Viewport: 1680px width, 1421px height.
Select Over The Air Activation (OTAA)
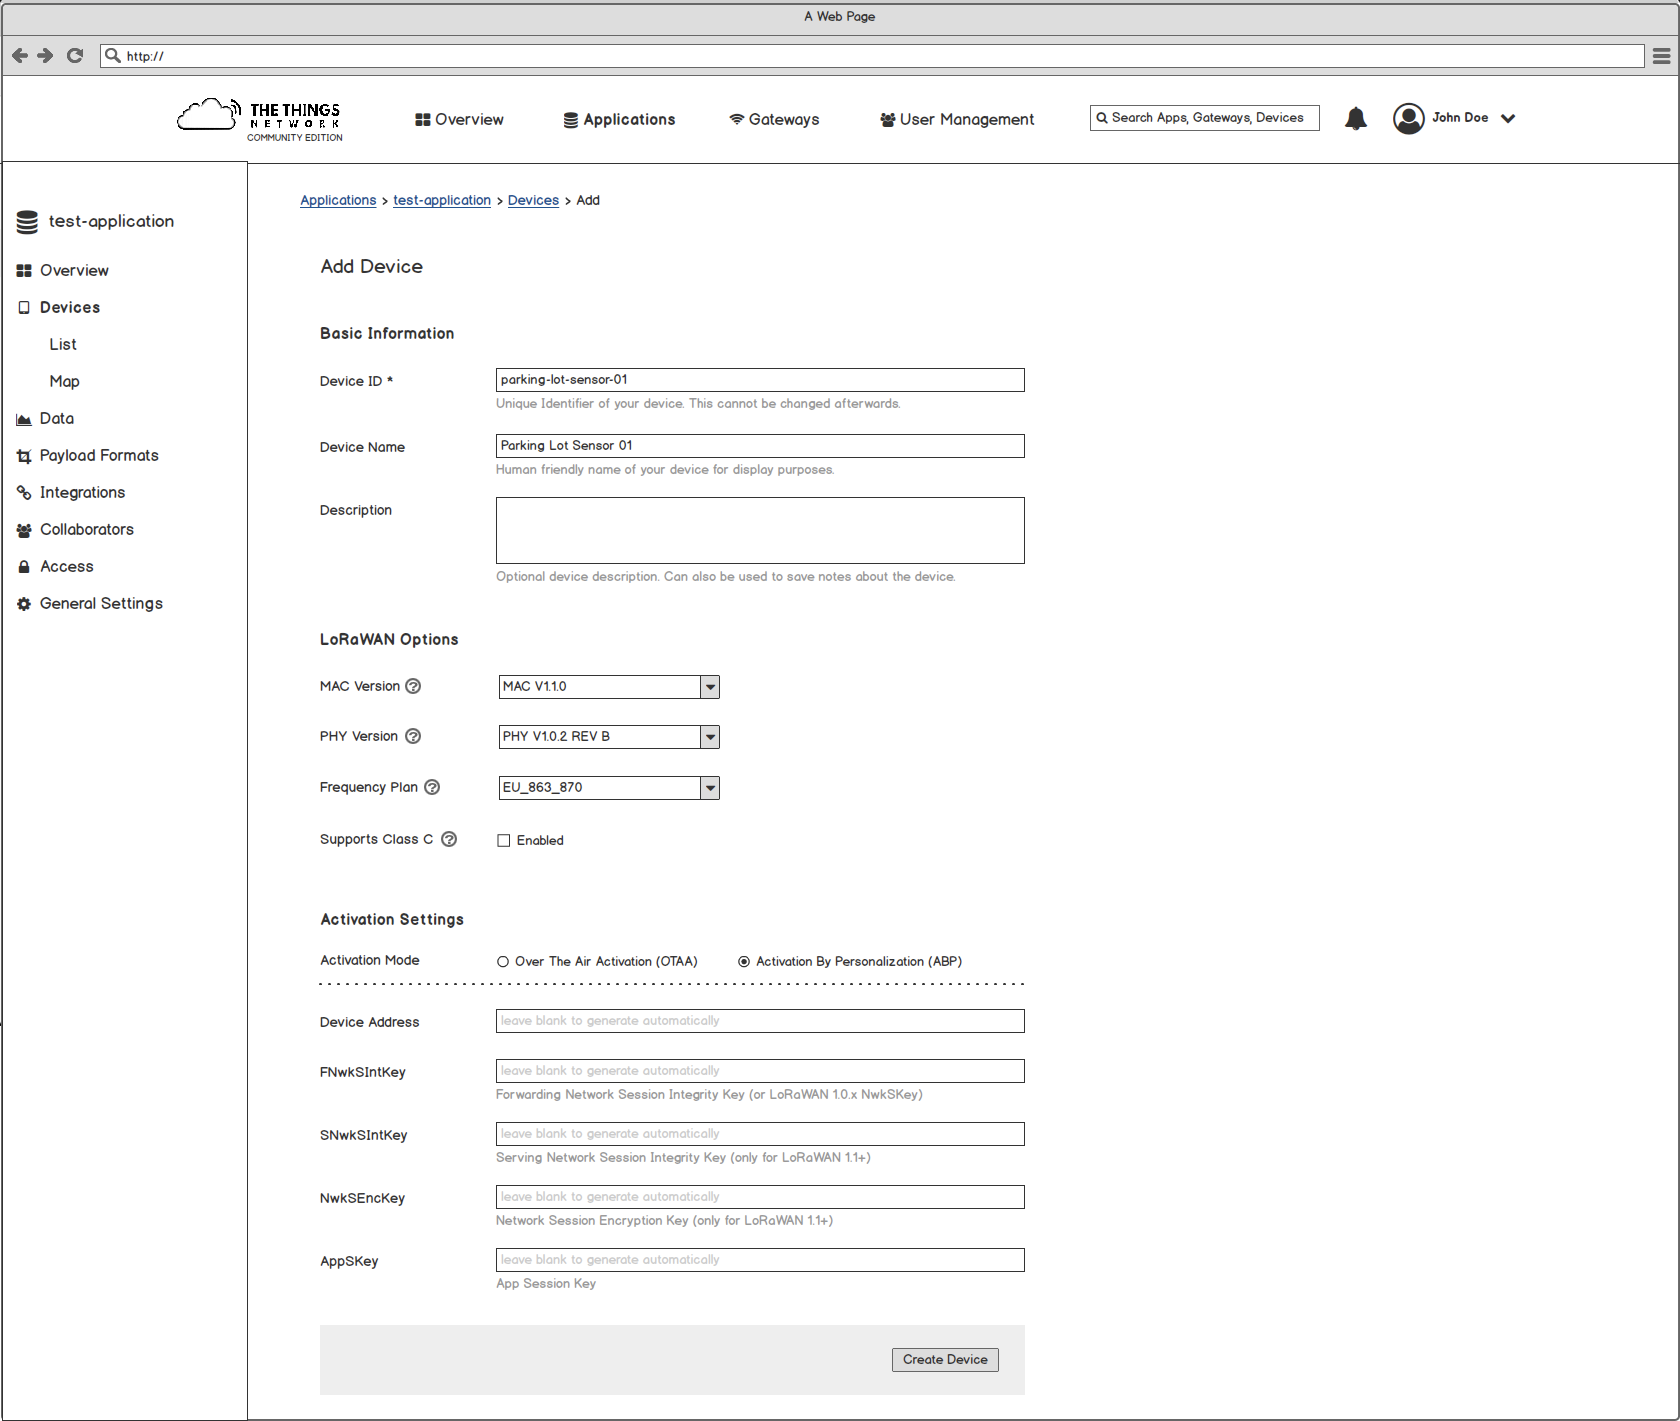[x=502, y=961]
